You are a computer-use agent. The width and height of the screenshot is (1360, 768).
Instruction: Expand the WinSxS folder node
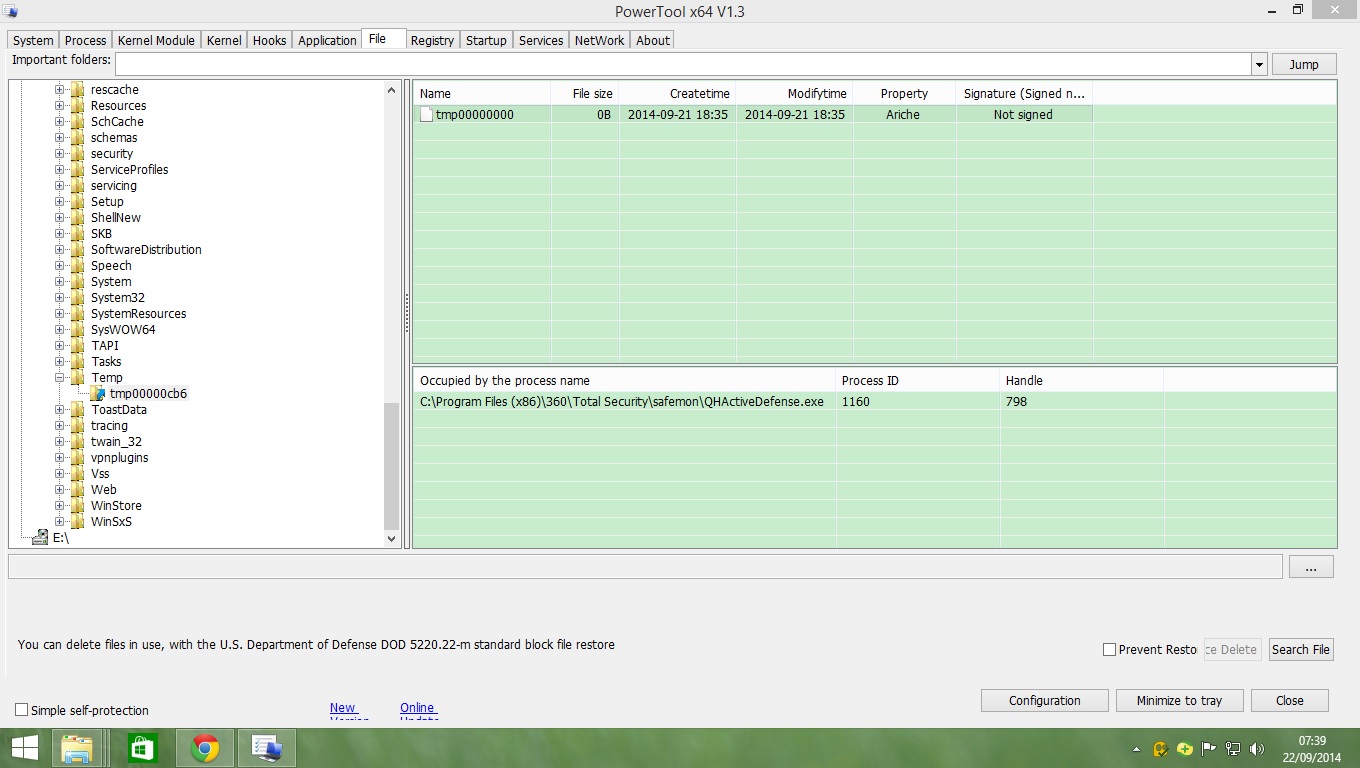60,522
